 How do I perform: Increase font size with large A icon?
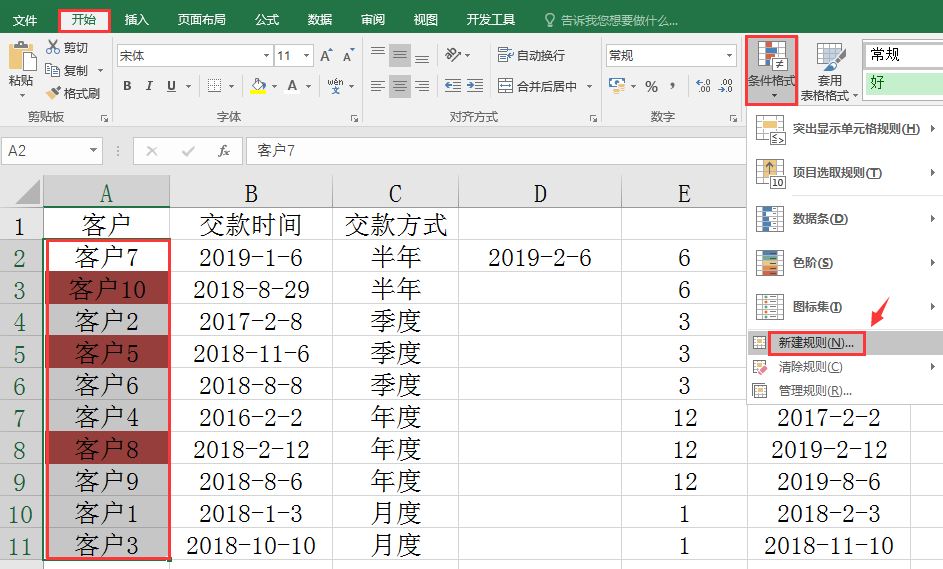pos(326,56)
